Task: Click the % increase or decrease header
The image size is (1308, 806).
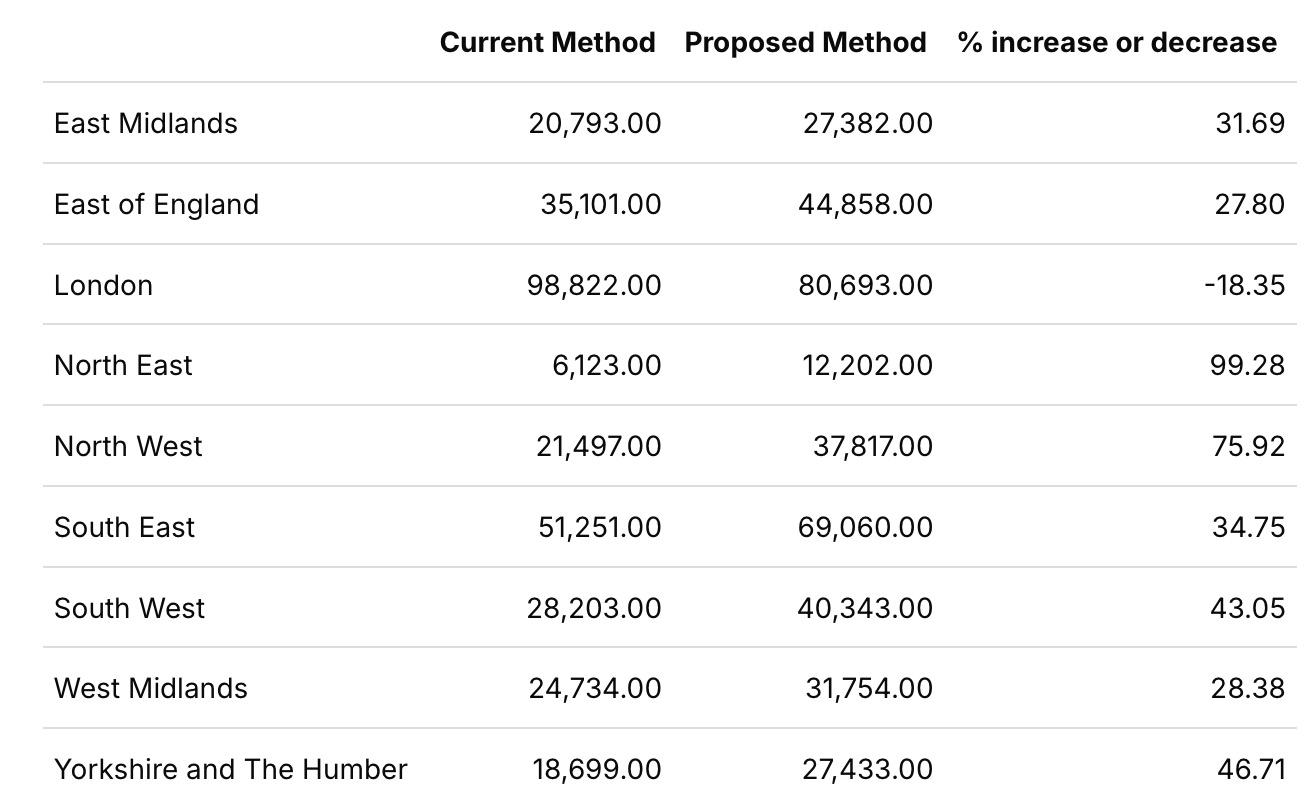Action: pyautogui.click(x=1116, y=42)
